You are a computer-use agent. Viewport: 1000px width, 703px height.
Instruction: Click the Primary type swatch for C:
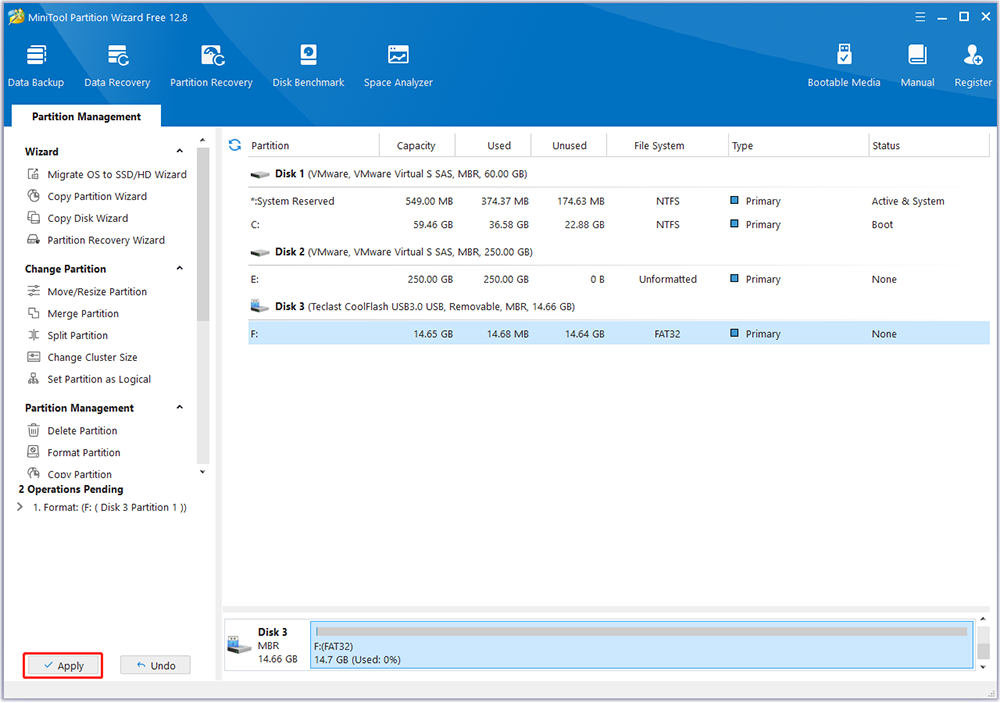[x=734, y=224]
